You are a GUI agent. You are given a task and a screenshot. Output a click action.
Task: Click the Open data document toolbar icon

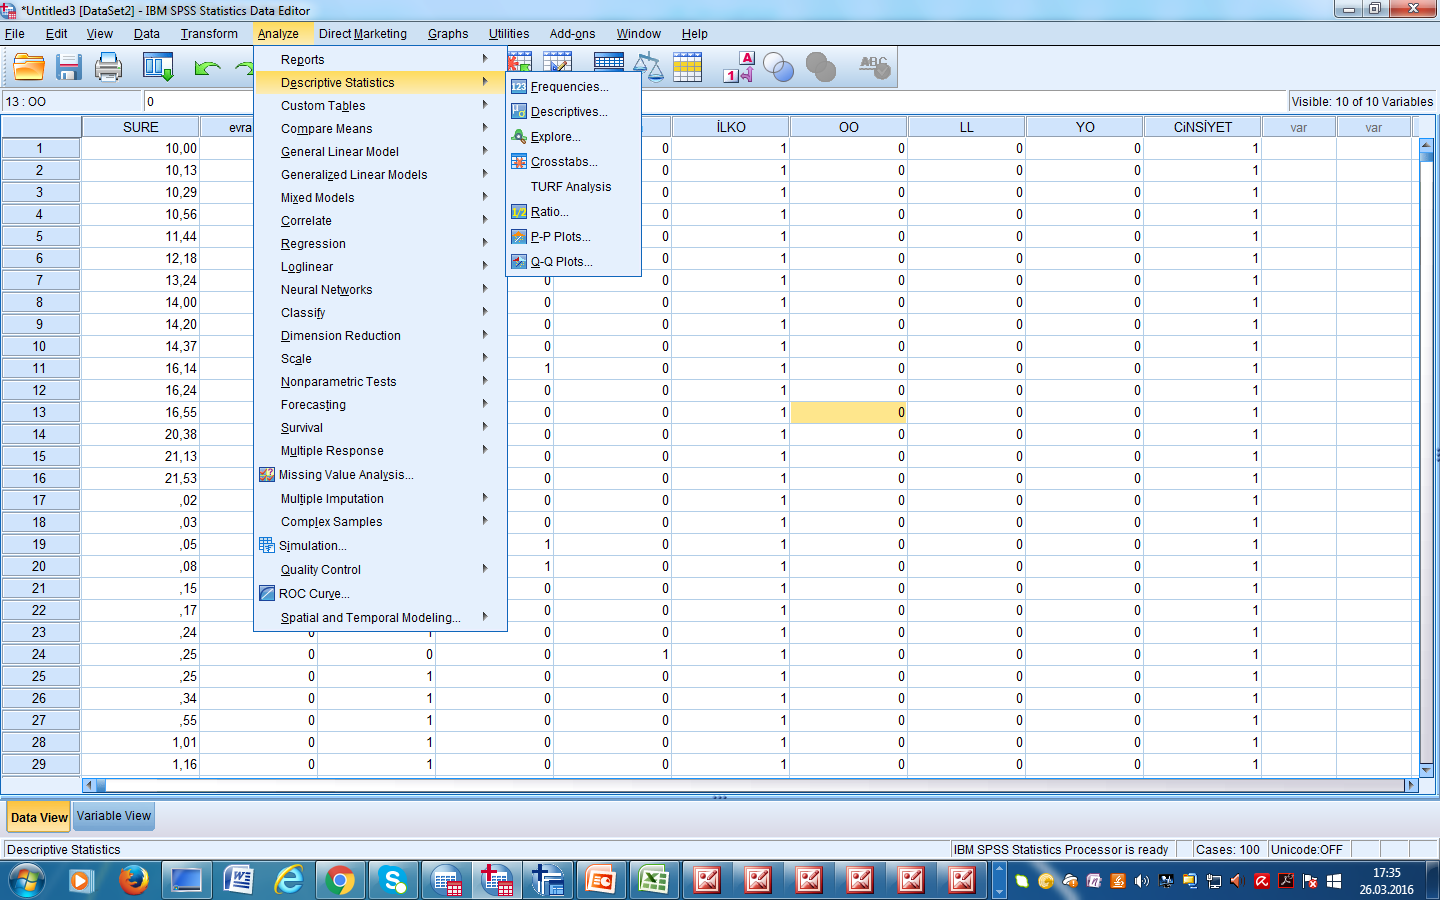pos(29,68)
